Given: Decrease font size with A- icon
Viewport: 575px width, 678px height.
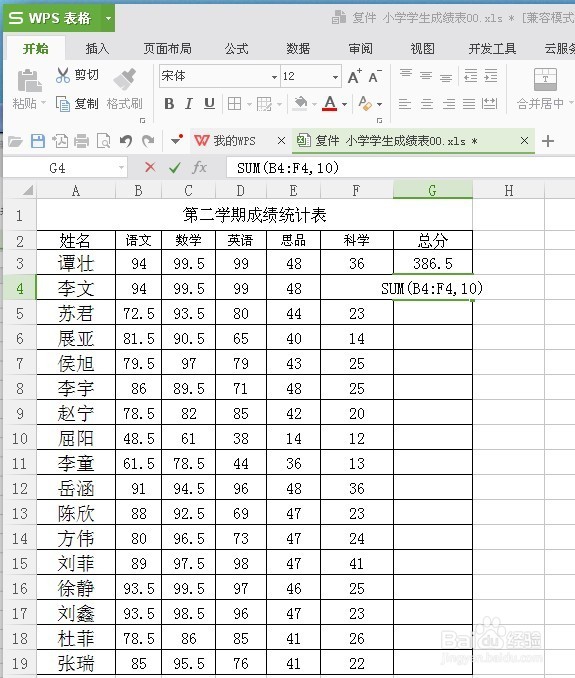Looking at the screenshot, I should tap(374, 77).
